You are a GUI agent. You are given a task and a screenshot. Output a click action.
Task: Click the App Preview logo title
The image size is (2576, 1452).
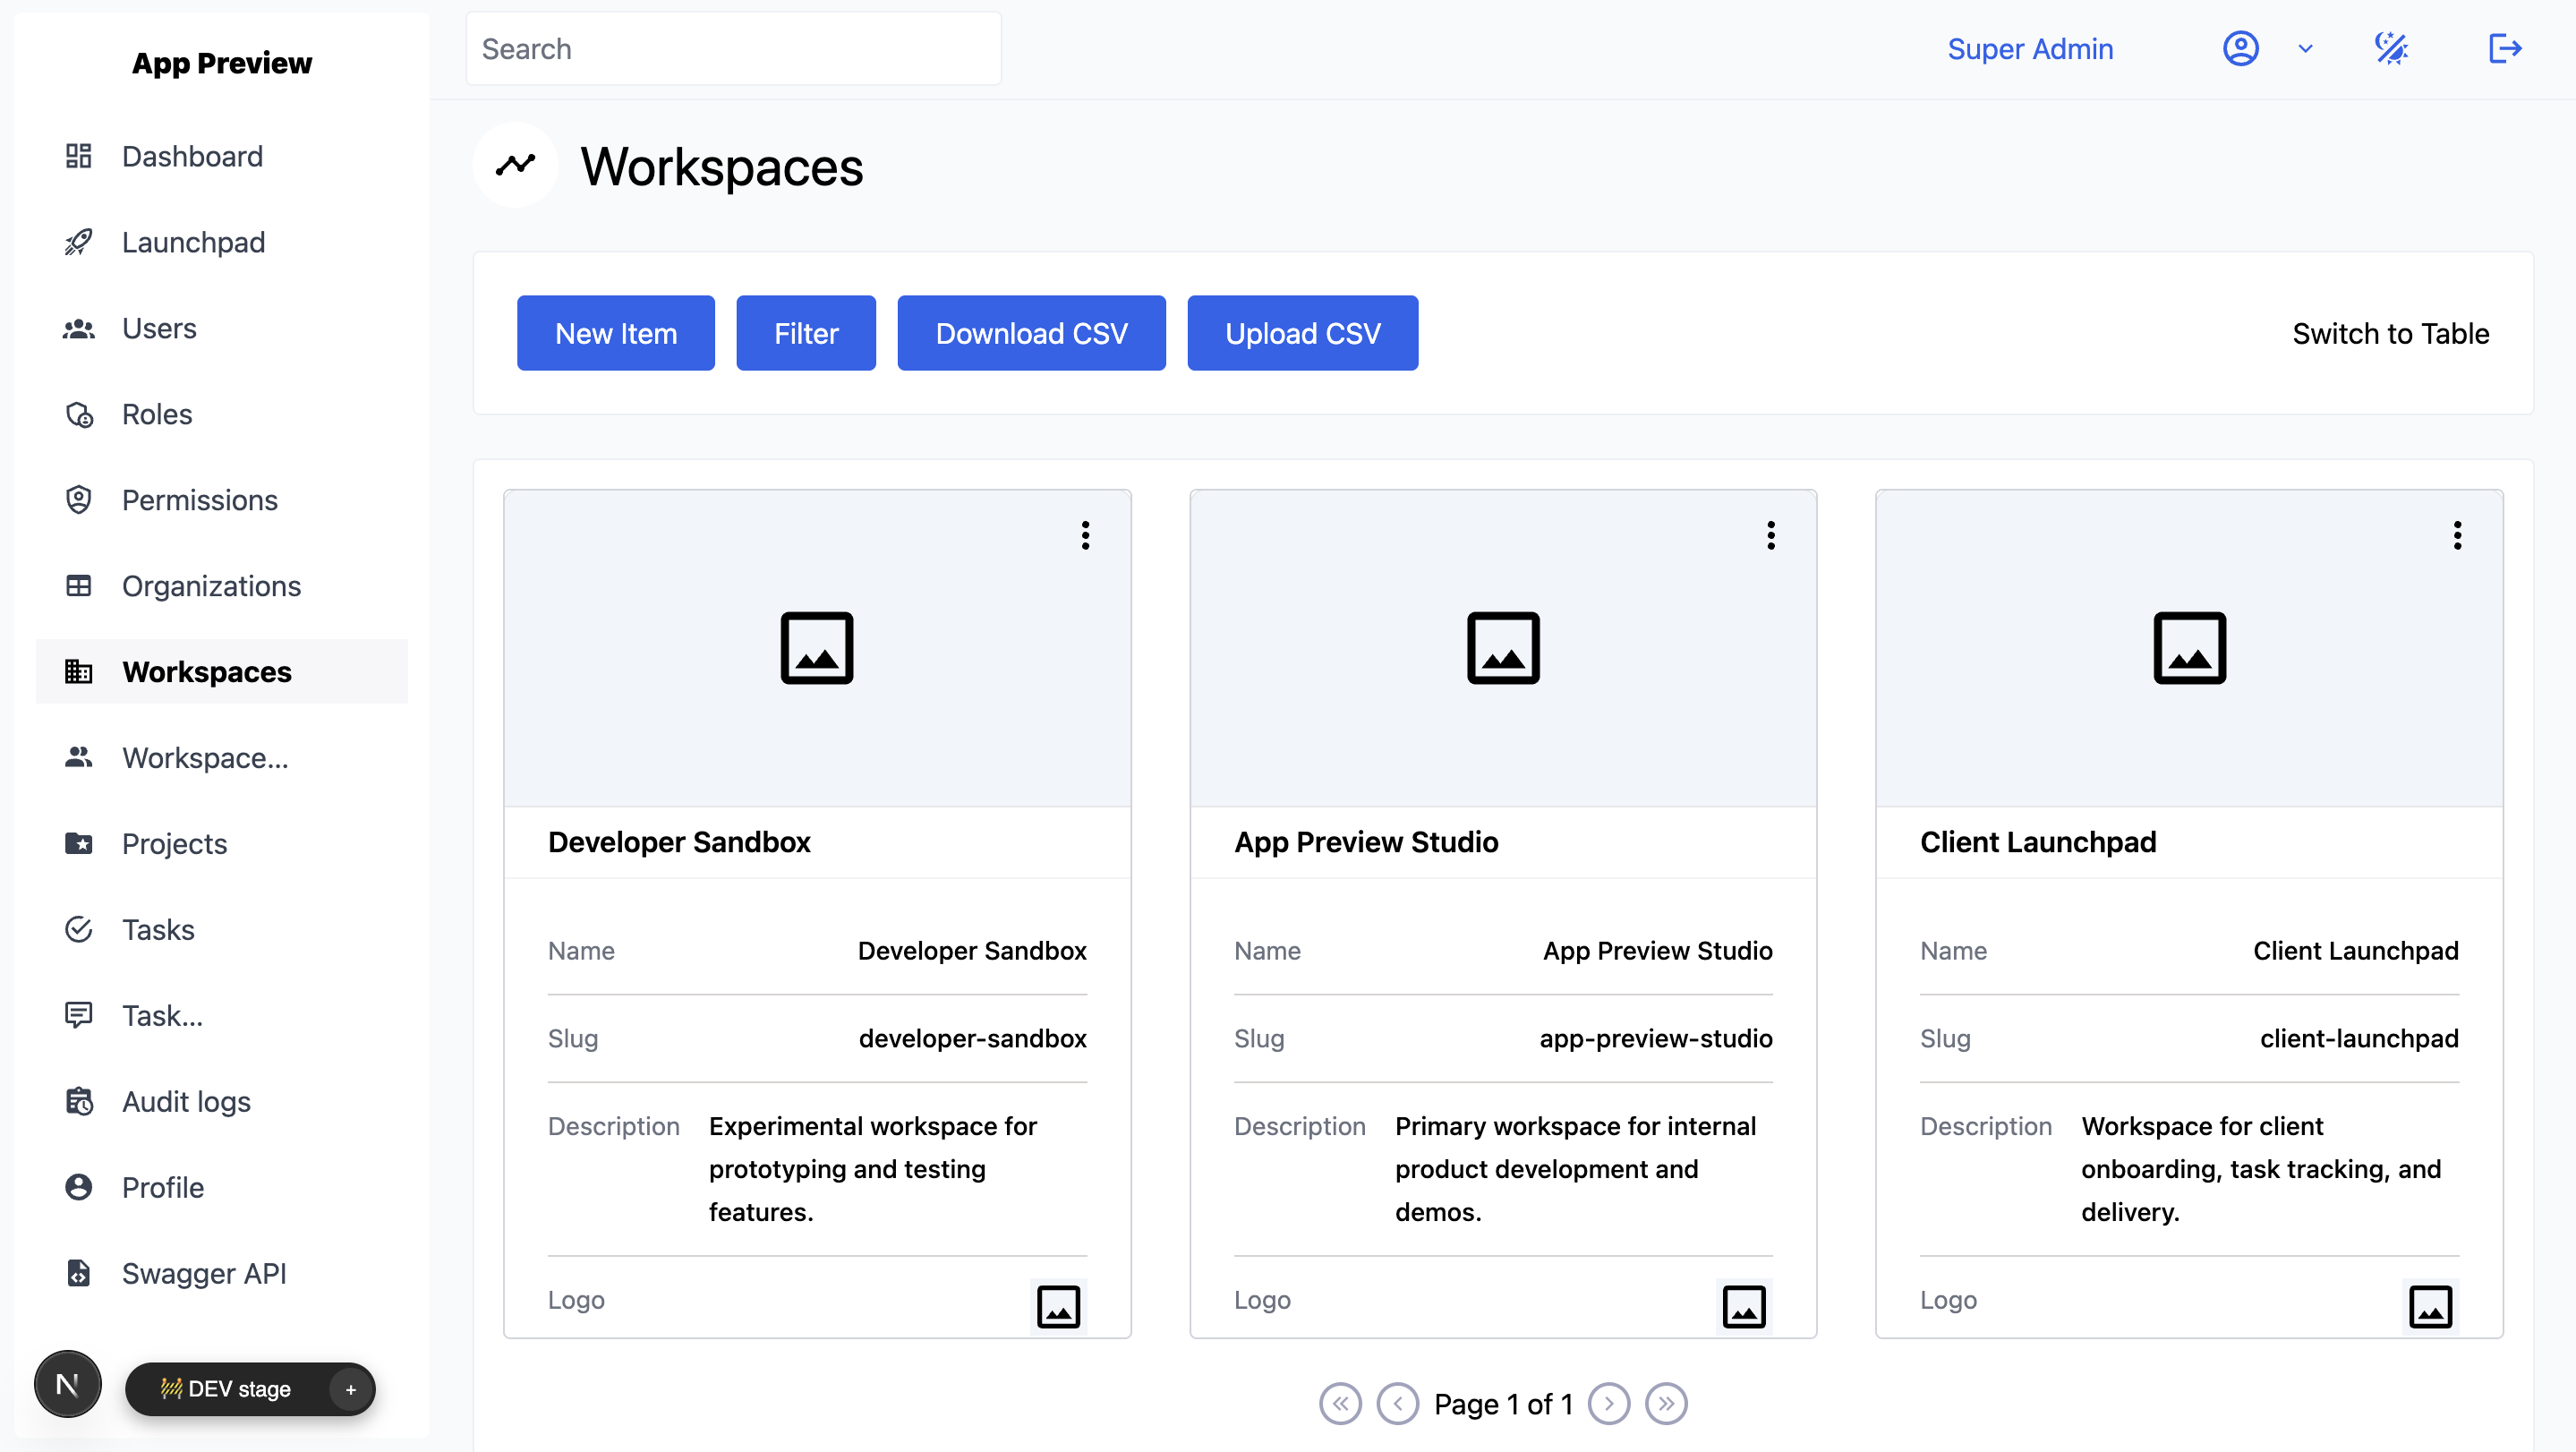coord(222,63)
